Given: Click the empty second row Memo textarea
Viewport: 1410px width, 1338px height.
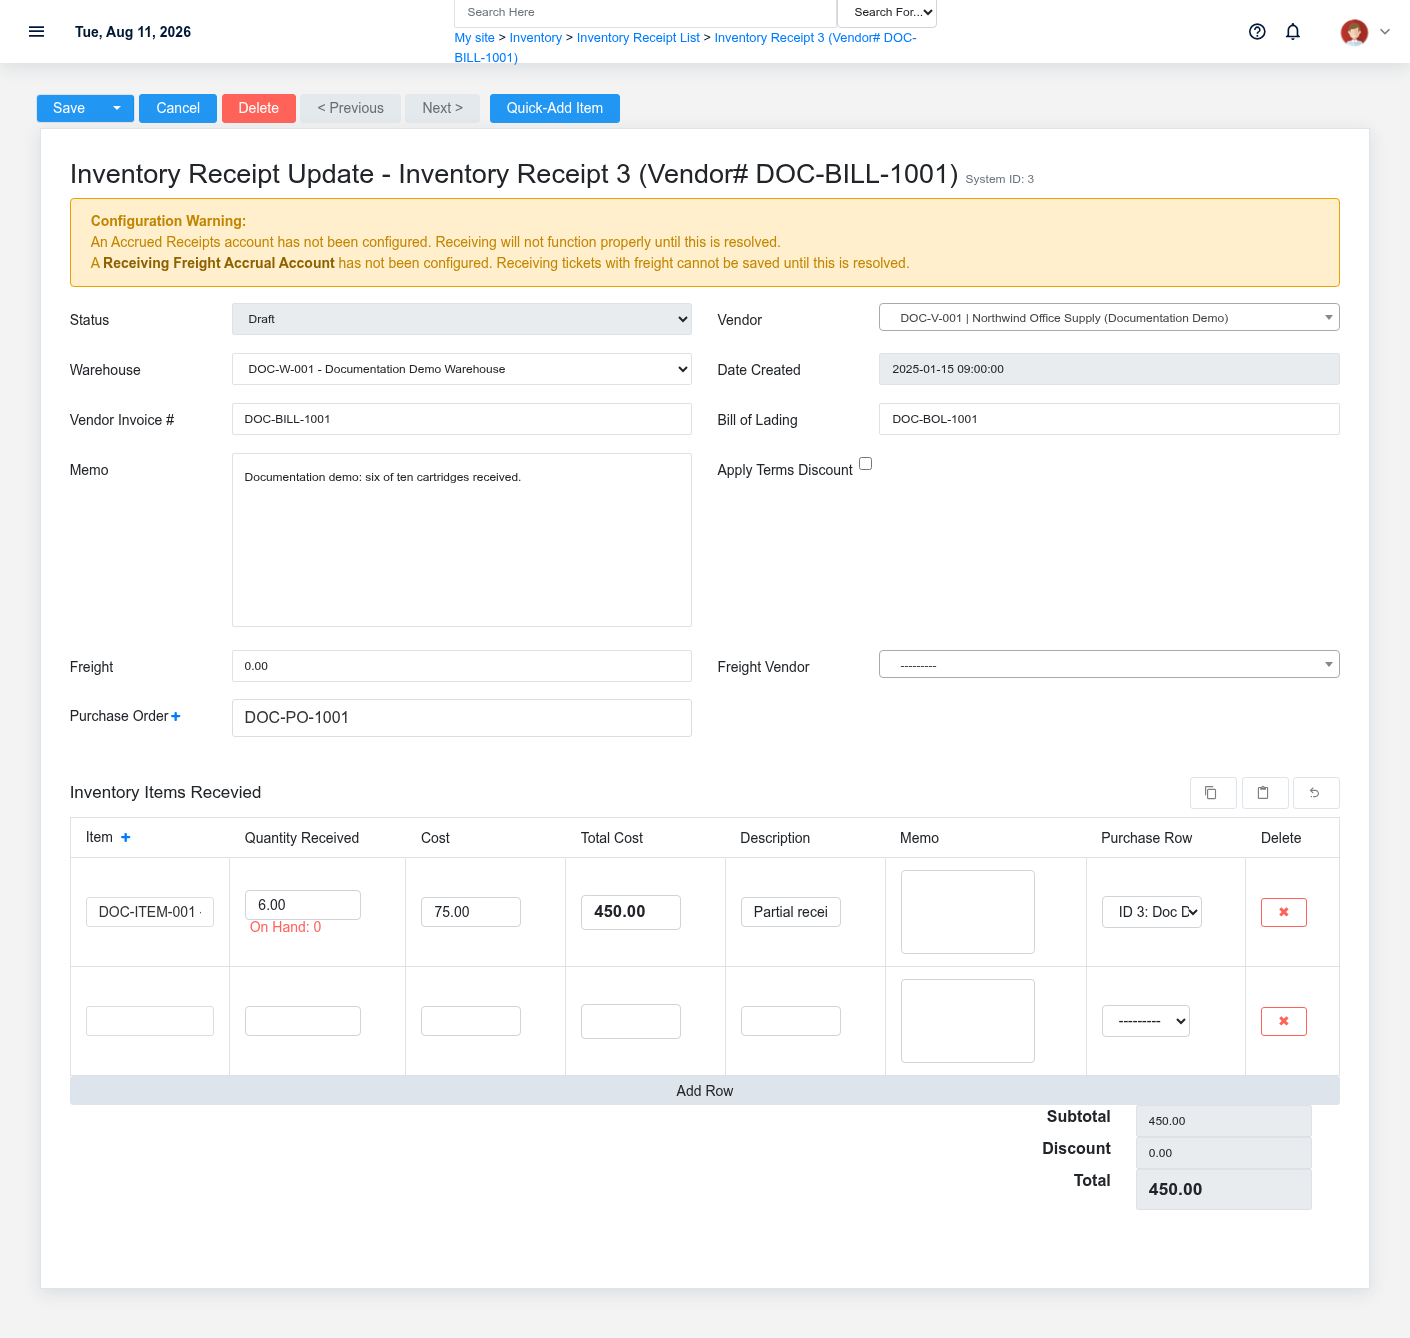Looking at the screenshot, I should 968,1021.
